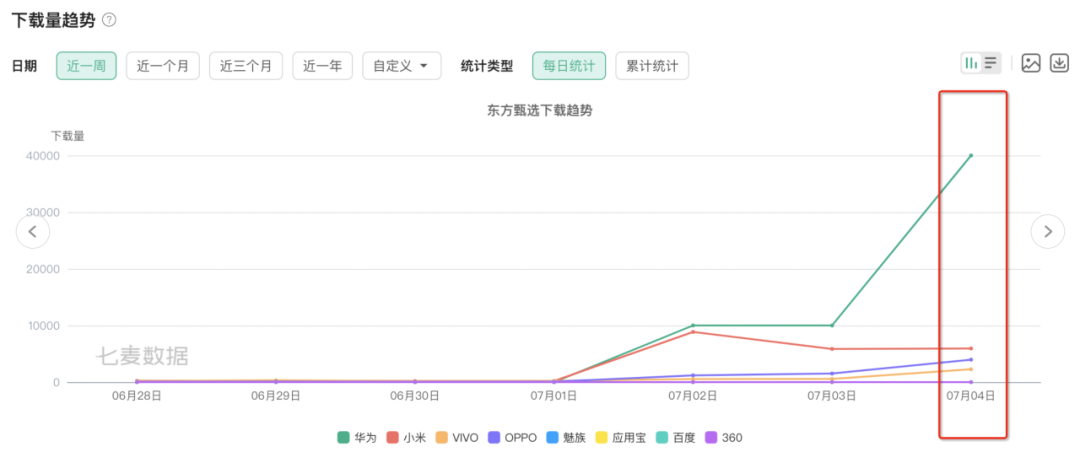This screenshot has width=1080, height=463.
Task: Choose the 近三个月 date filter
Action: (x=246, y=66)
